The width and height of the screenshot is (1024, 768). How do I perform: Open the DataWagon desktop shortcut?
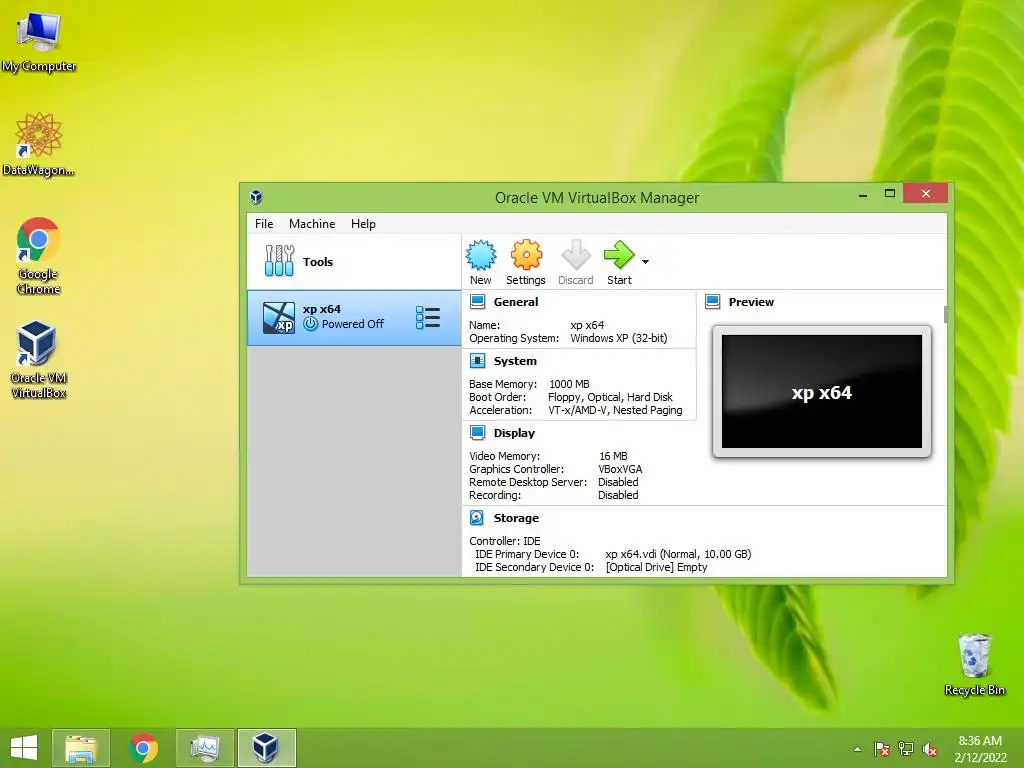pyautogui.click(x=39, y=145)
